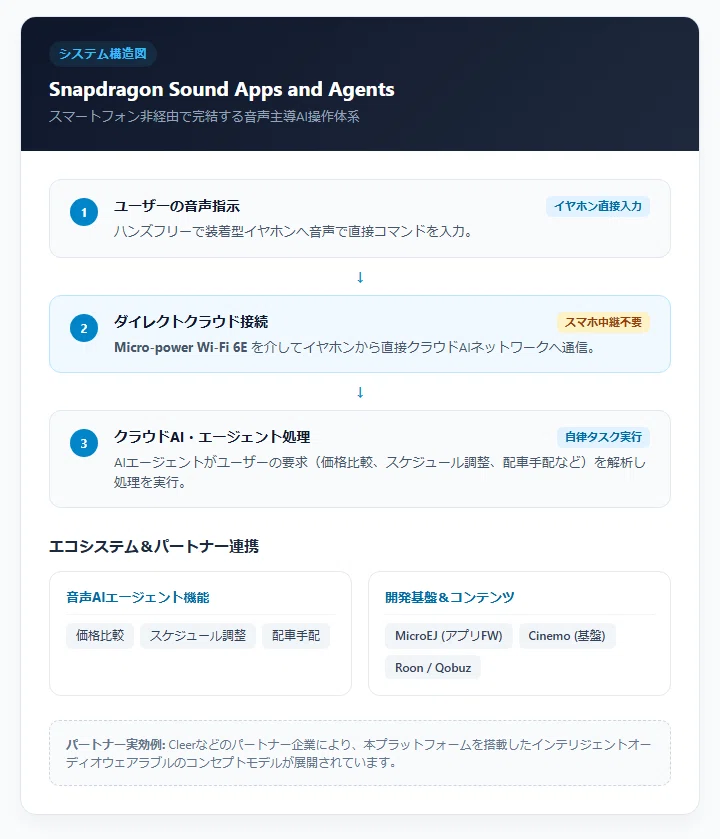Screen dimensions: 720x839
Task: Click the Roon / Qobuz chip
Action: [x=433, y=668]
